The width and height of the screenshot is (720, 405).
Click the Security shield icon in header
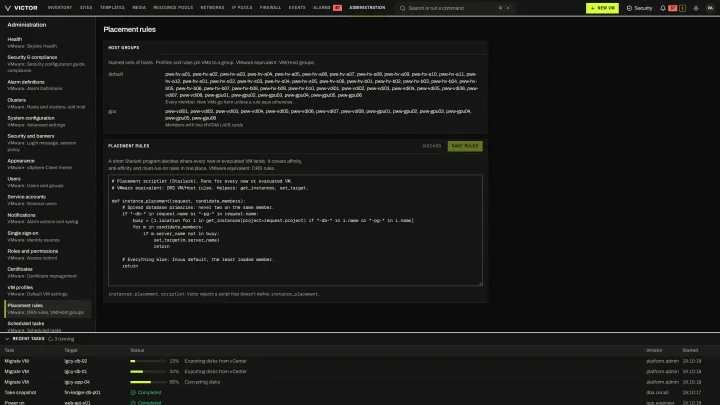629,8
